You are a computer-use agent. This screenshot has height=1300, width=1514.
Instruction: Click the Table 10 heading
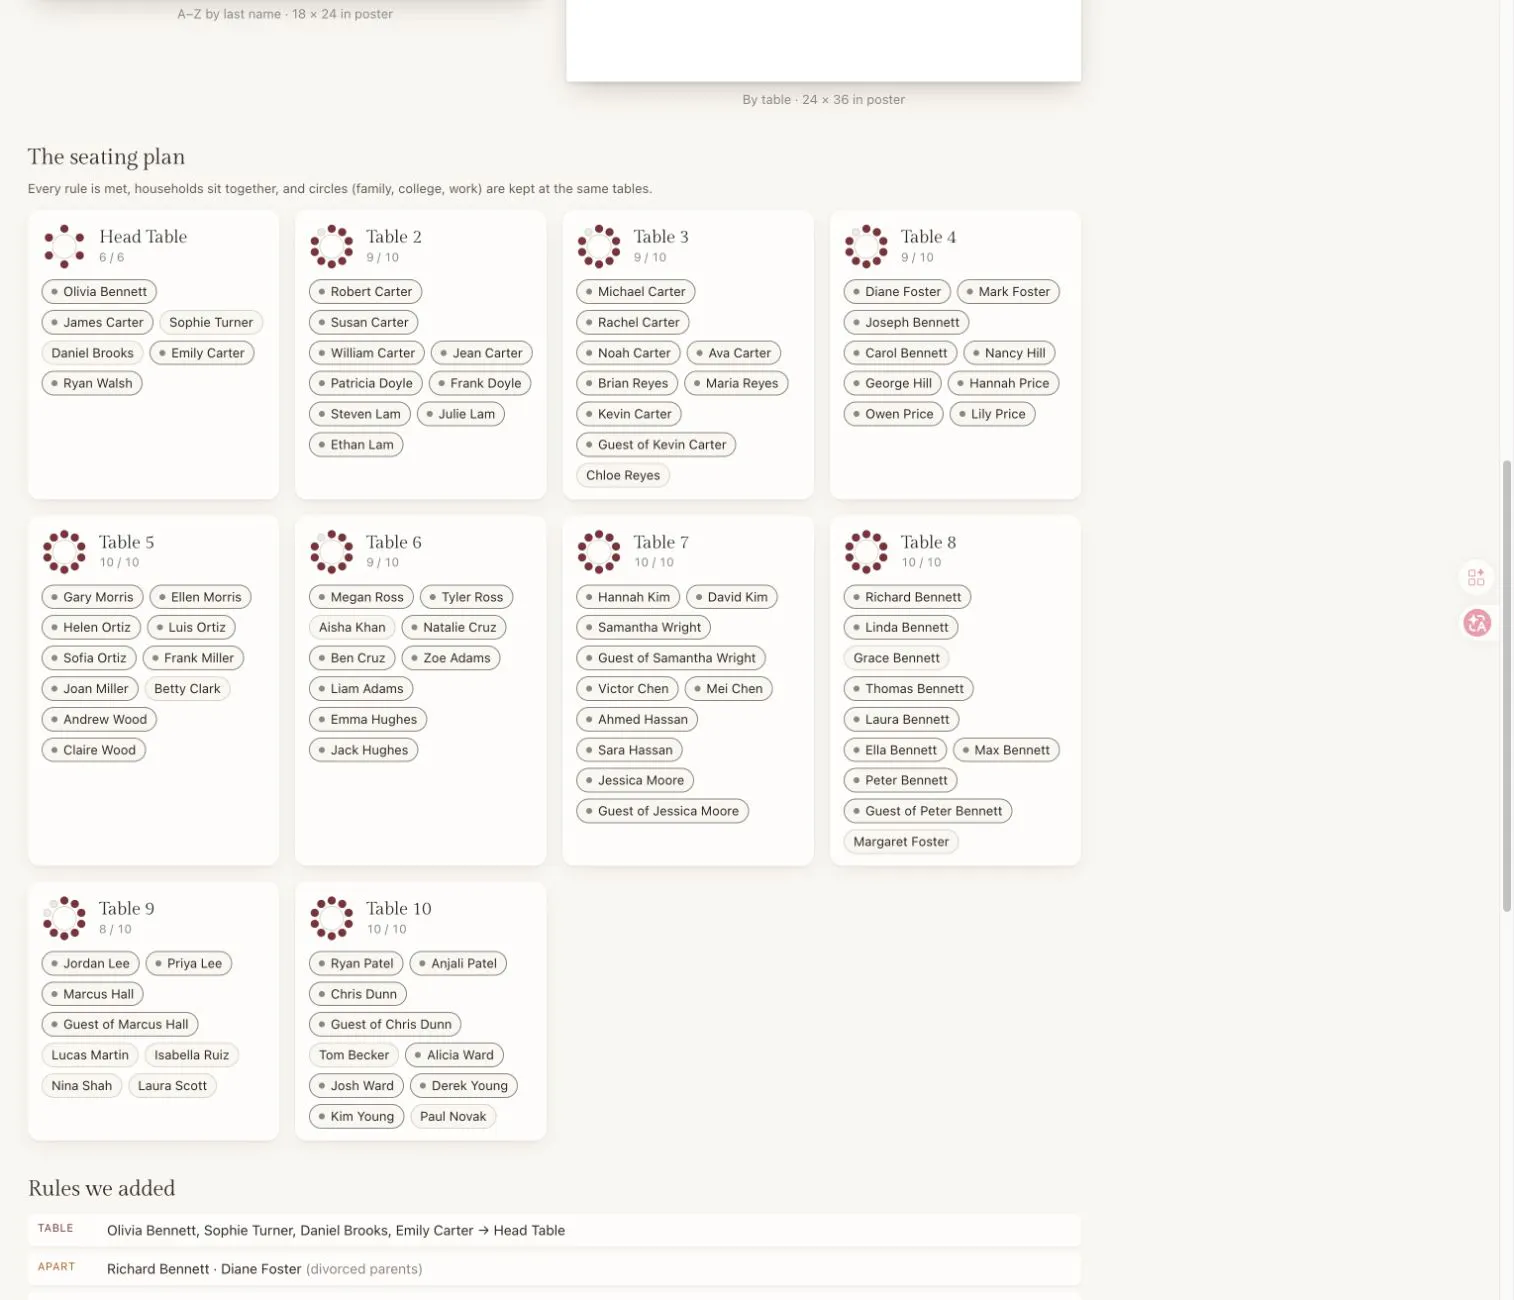(399, 909)
